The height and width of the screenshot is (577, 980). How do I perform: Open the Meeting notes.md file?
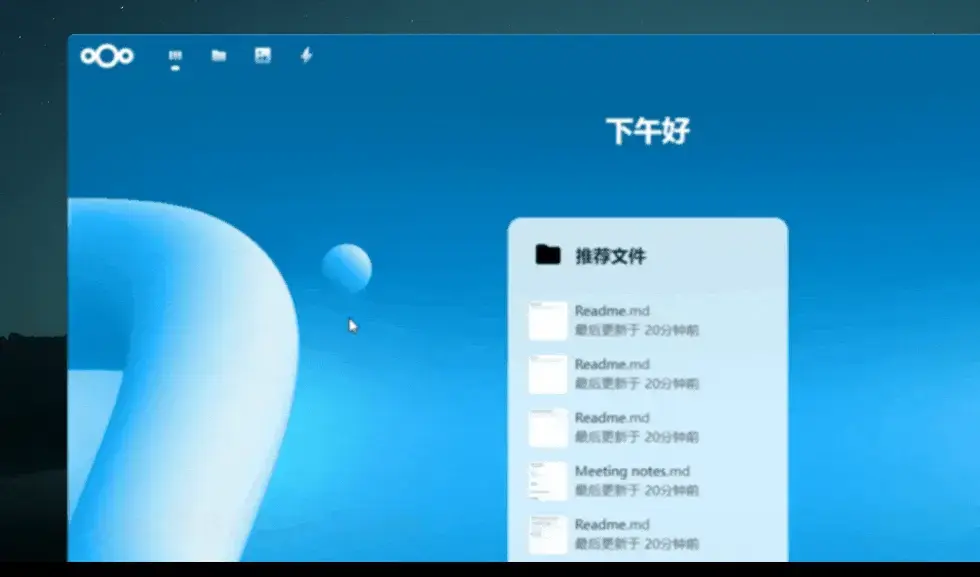[x=632, y=471]
